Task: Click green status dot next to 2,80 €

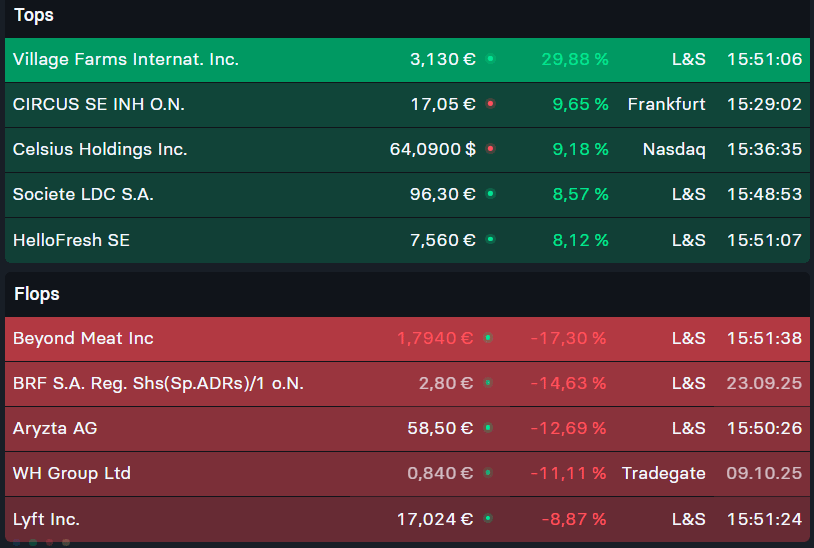Action: (x=488, y=383)
